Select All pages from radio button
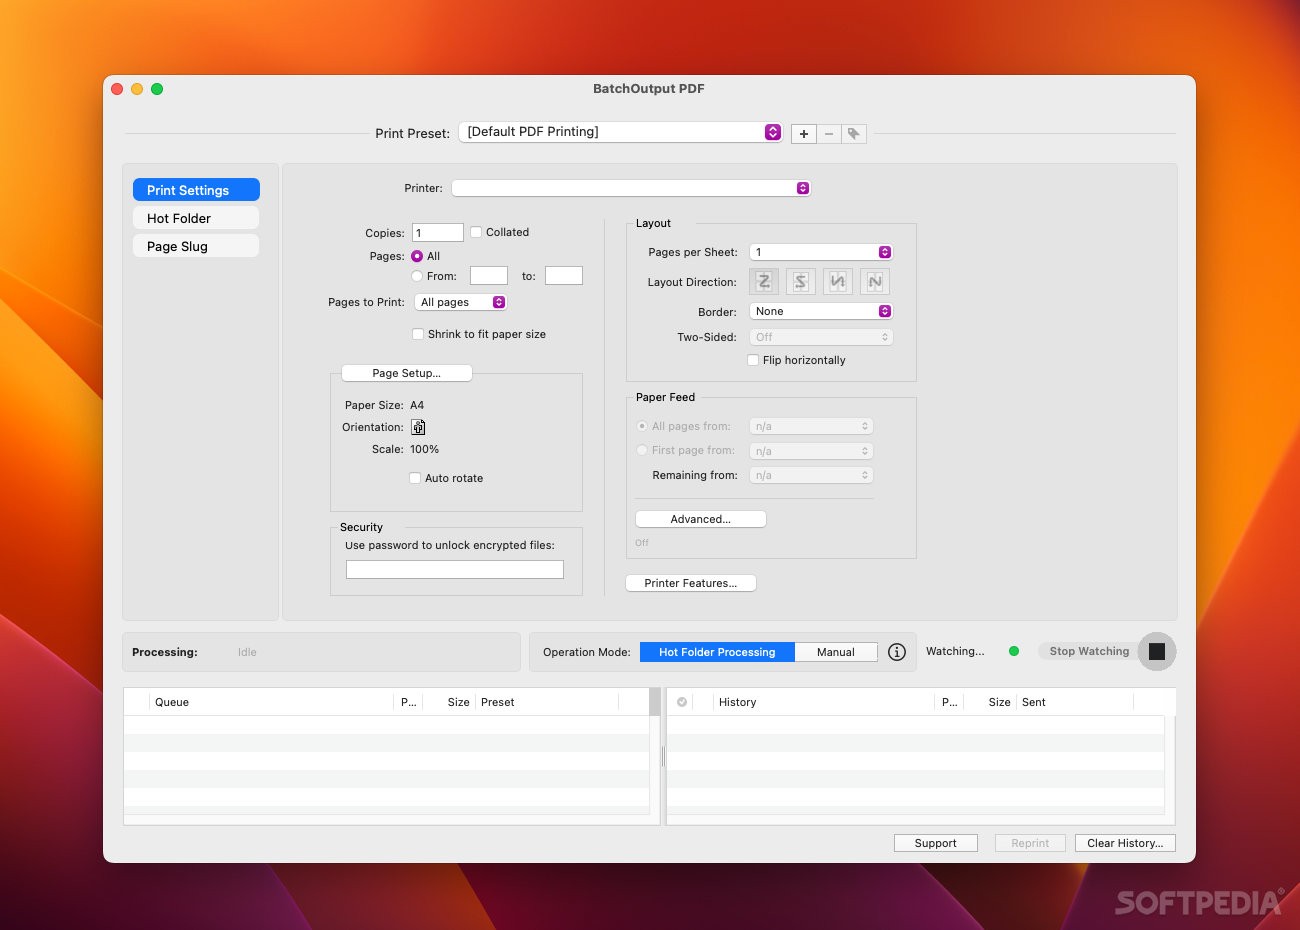Viewport: 1300px width, 930px height. (642, 426)
